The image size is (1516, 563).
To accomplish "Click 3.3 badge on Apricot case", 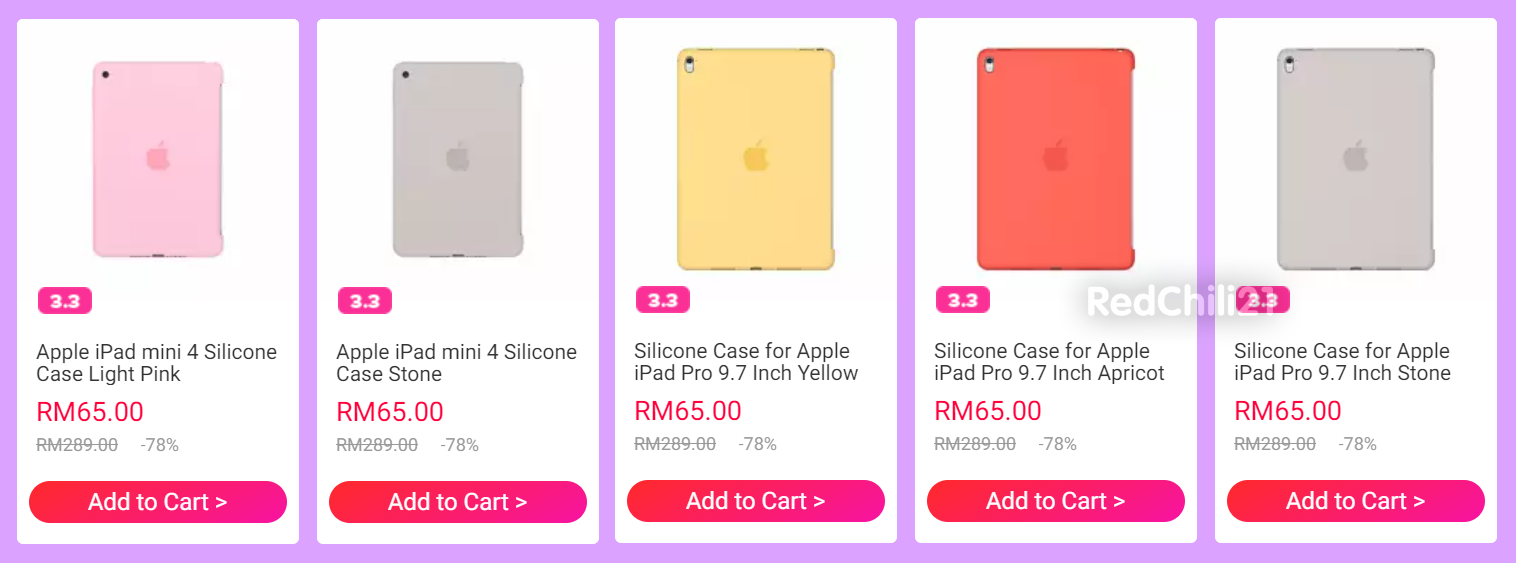I will click(x=963, y=300).
